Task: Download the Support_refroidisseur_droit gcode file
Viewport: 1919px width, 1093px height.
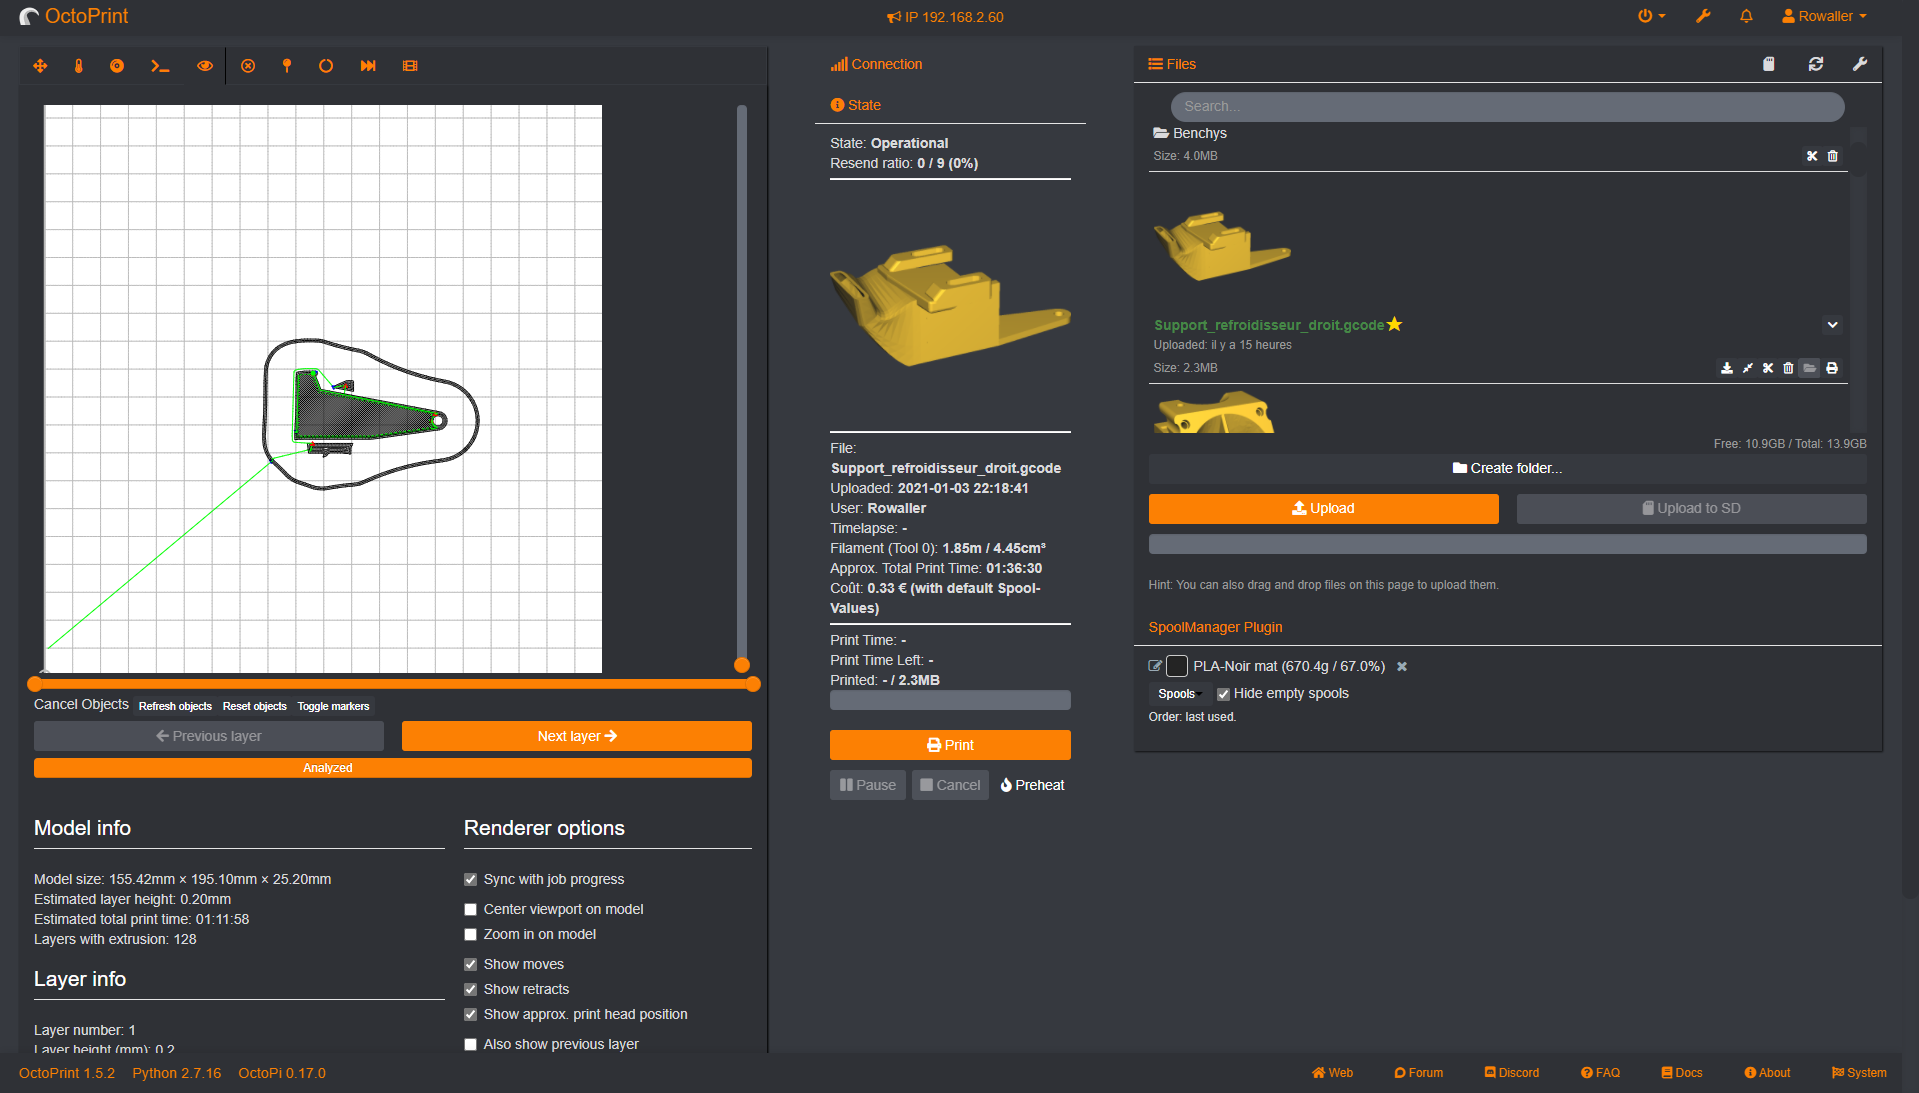Action: (x=1727, y=368)
